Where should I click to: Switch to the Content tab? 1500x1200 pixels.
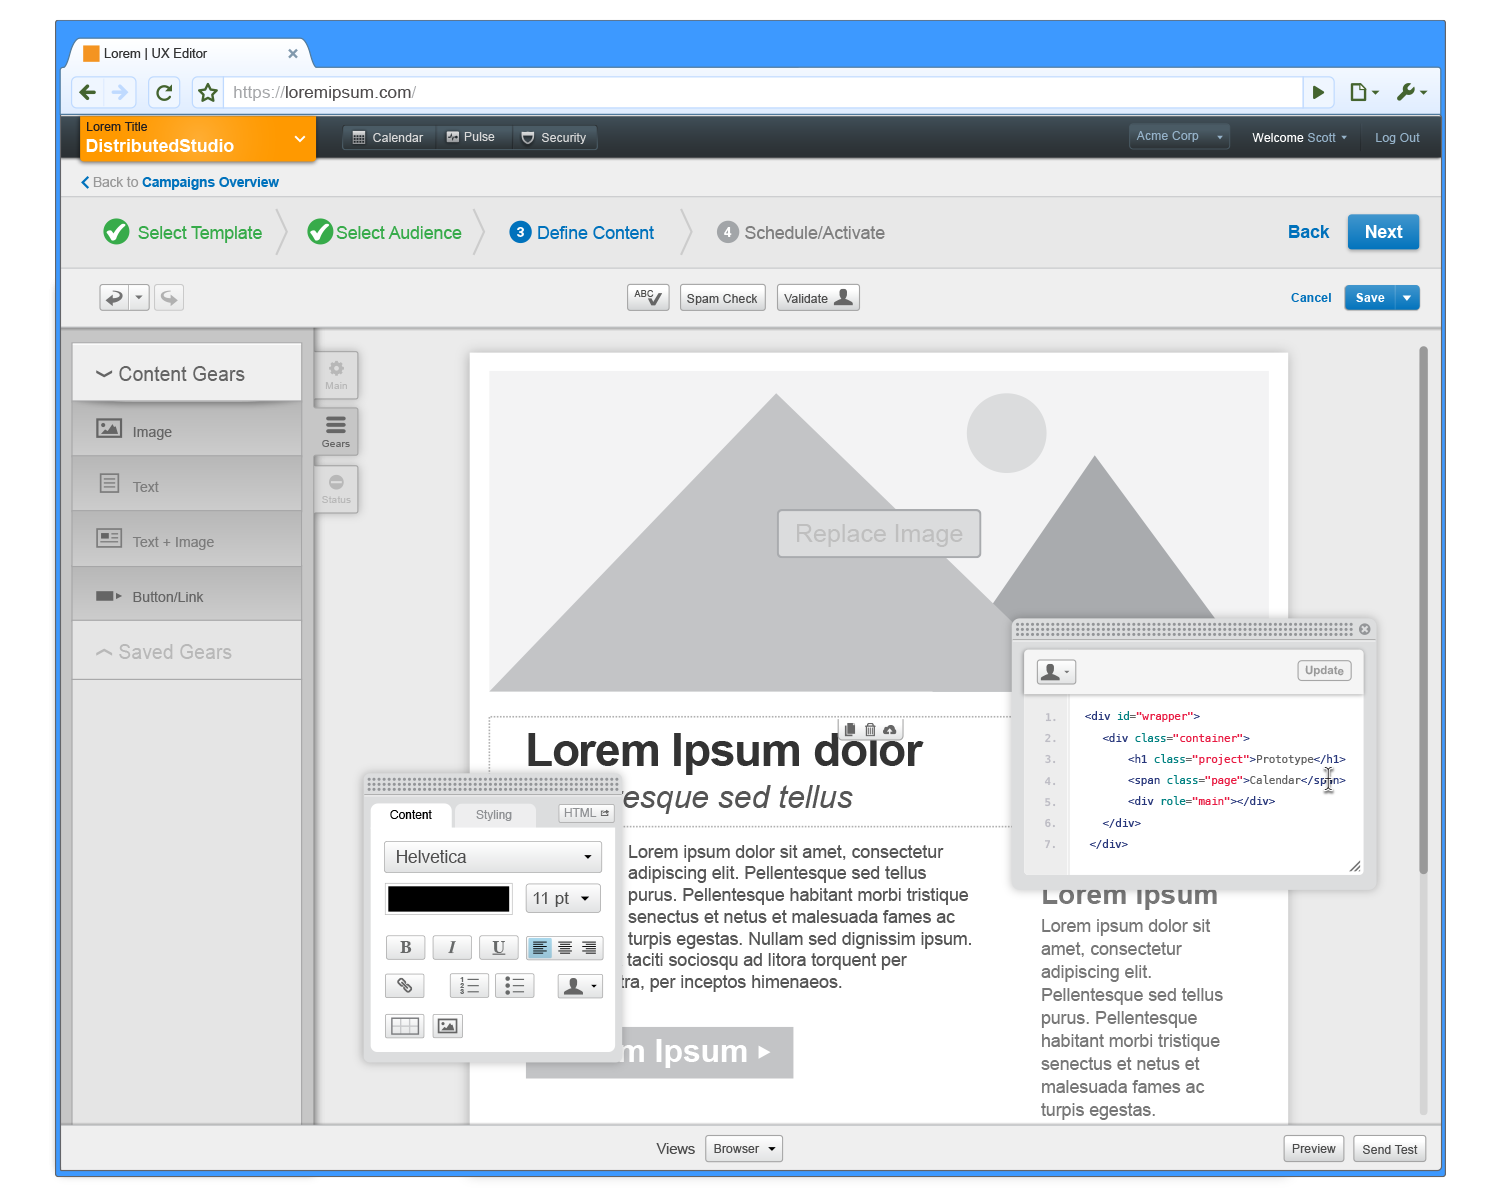411,815
